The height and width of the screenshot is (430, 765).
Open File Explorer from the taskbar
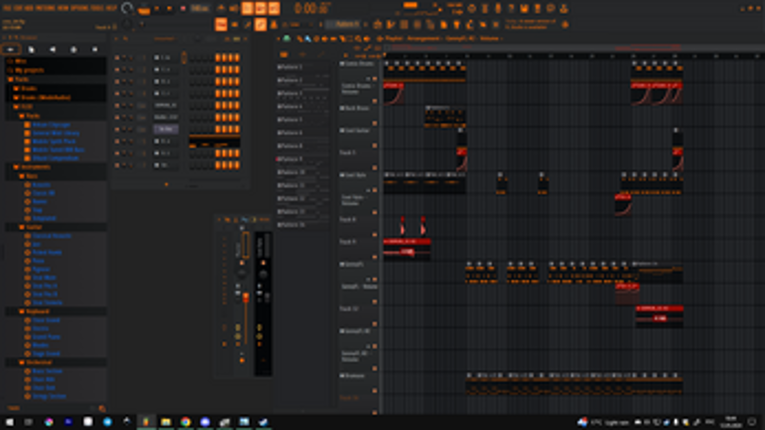(166, 422)
